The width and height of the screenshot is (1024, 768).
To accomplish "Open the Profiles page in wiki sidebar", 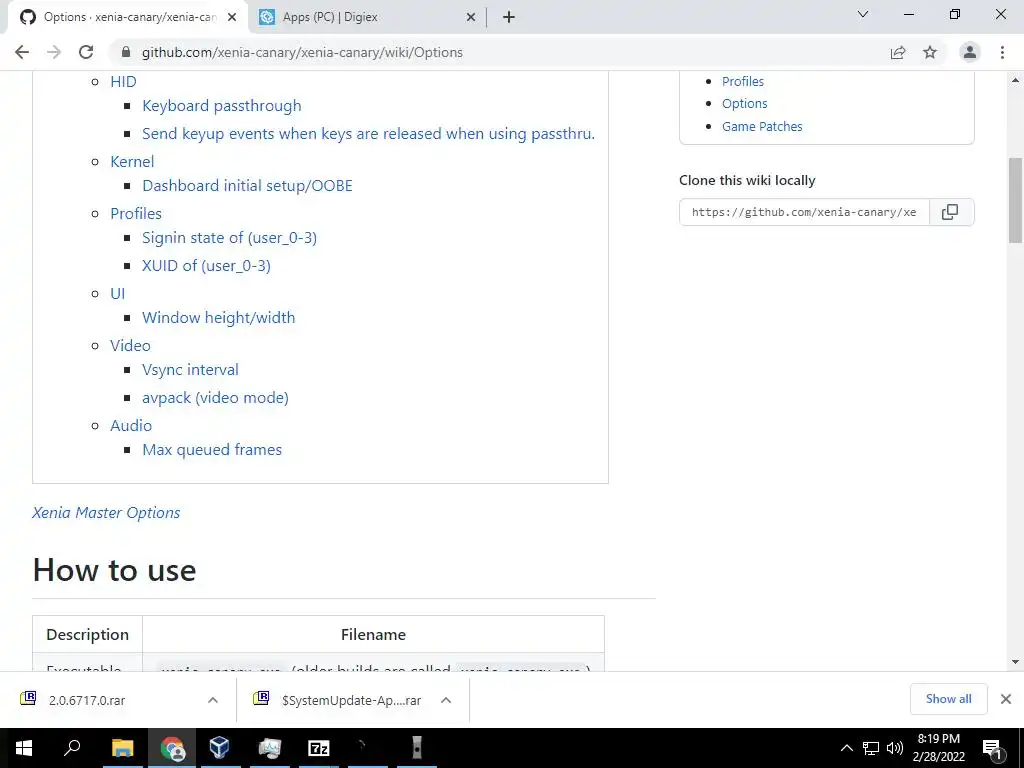I will pyautogui.click(x=743, y=82).
